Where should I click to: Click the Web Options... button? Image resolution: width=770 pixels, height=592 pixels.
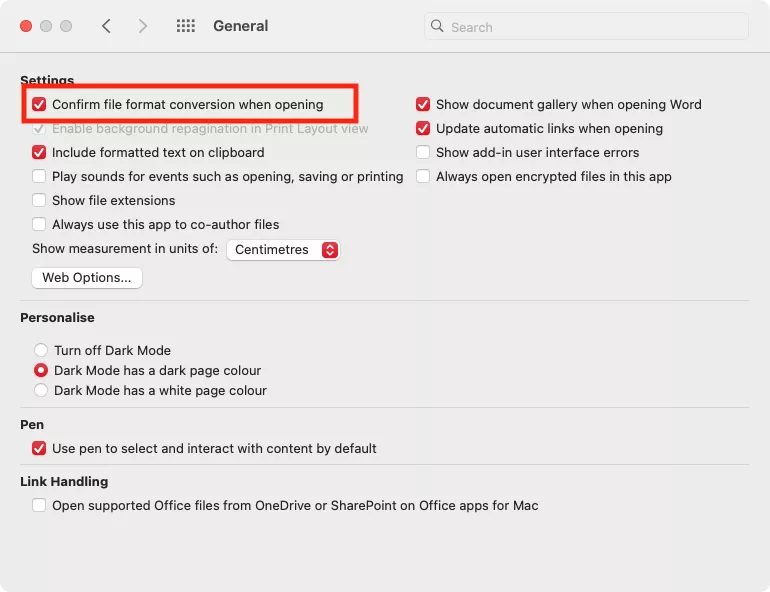tap(87, 278)
